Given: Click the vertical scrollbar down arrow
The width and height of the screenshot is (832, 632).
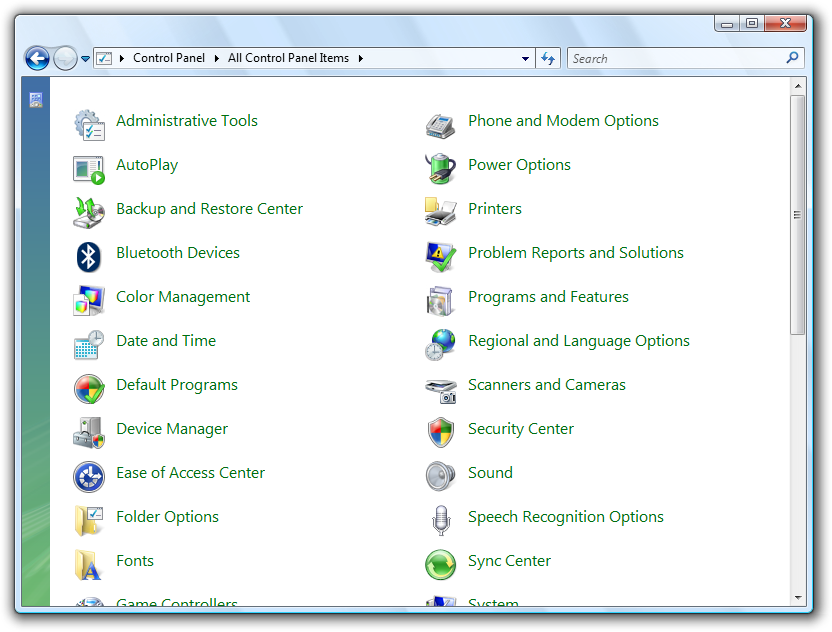Looking at the screenshot, I should tap(798, 597).
